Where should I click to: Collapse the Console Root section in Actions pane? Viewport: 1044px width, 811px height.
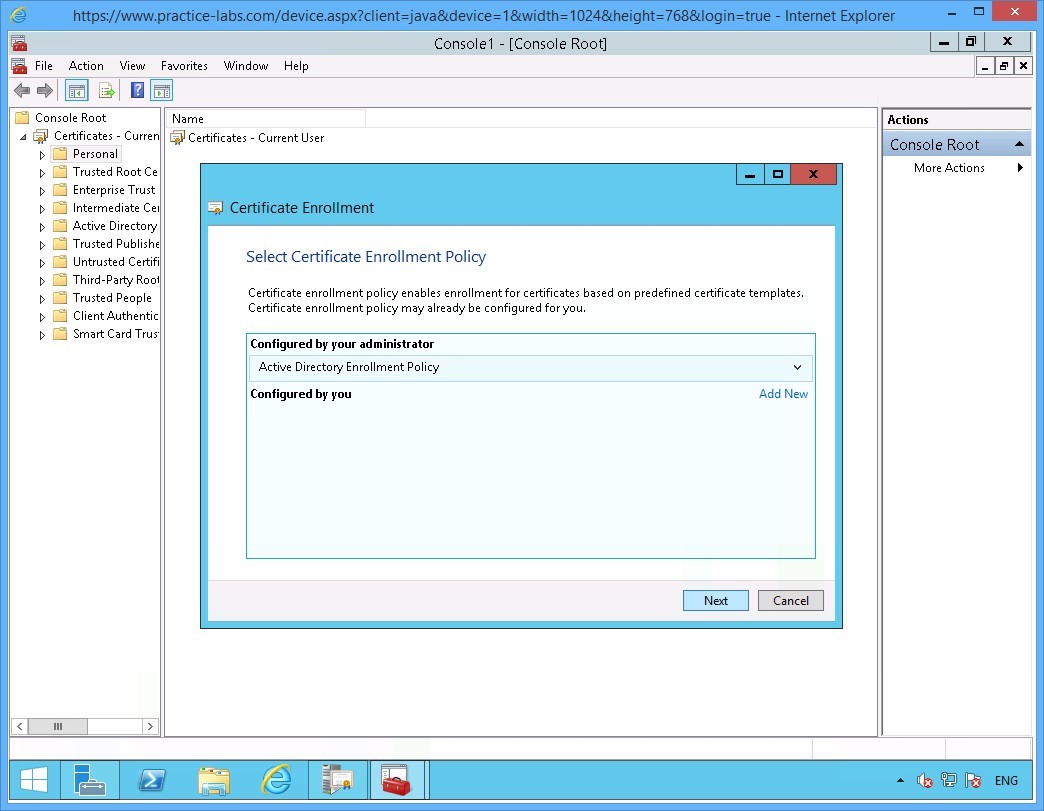pyautogui.click(x=1019, y=144)
